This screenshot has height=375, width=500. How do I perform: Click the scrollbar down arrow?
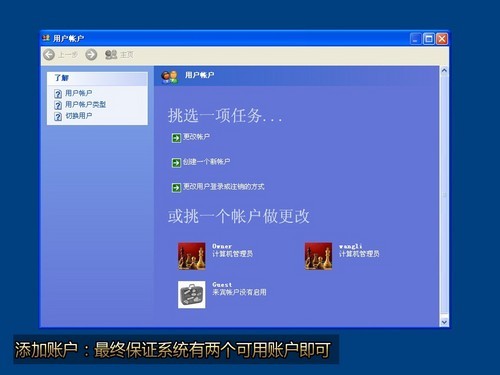[444, 322]
